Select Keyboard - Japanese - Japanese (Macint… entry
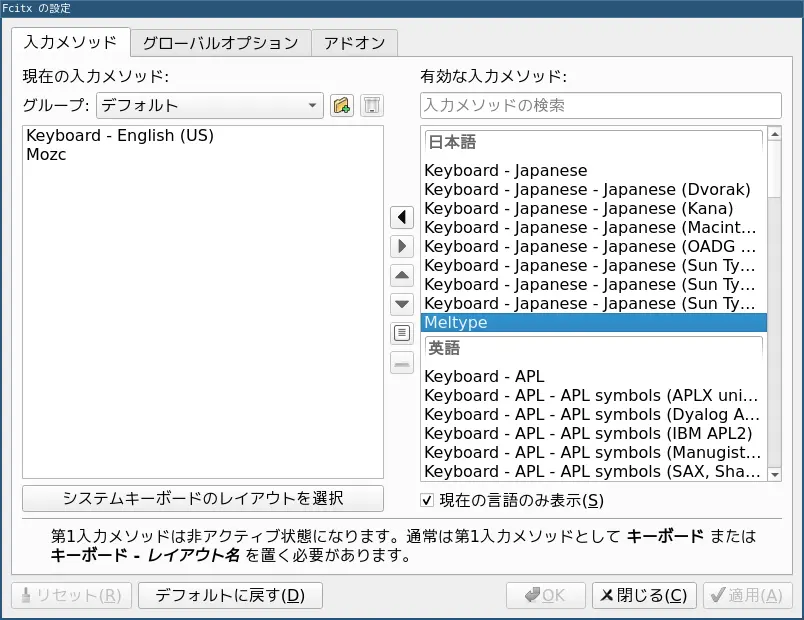The width and height of the screenshot is (804, 620). pos(594,227)
